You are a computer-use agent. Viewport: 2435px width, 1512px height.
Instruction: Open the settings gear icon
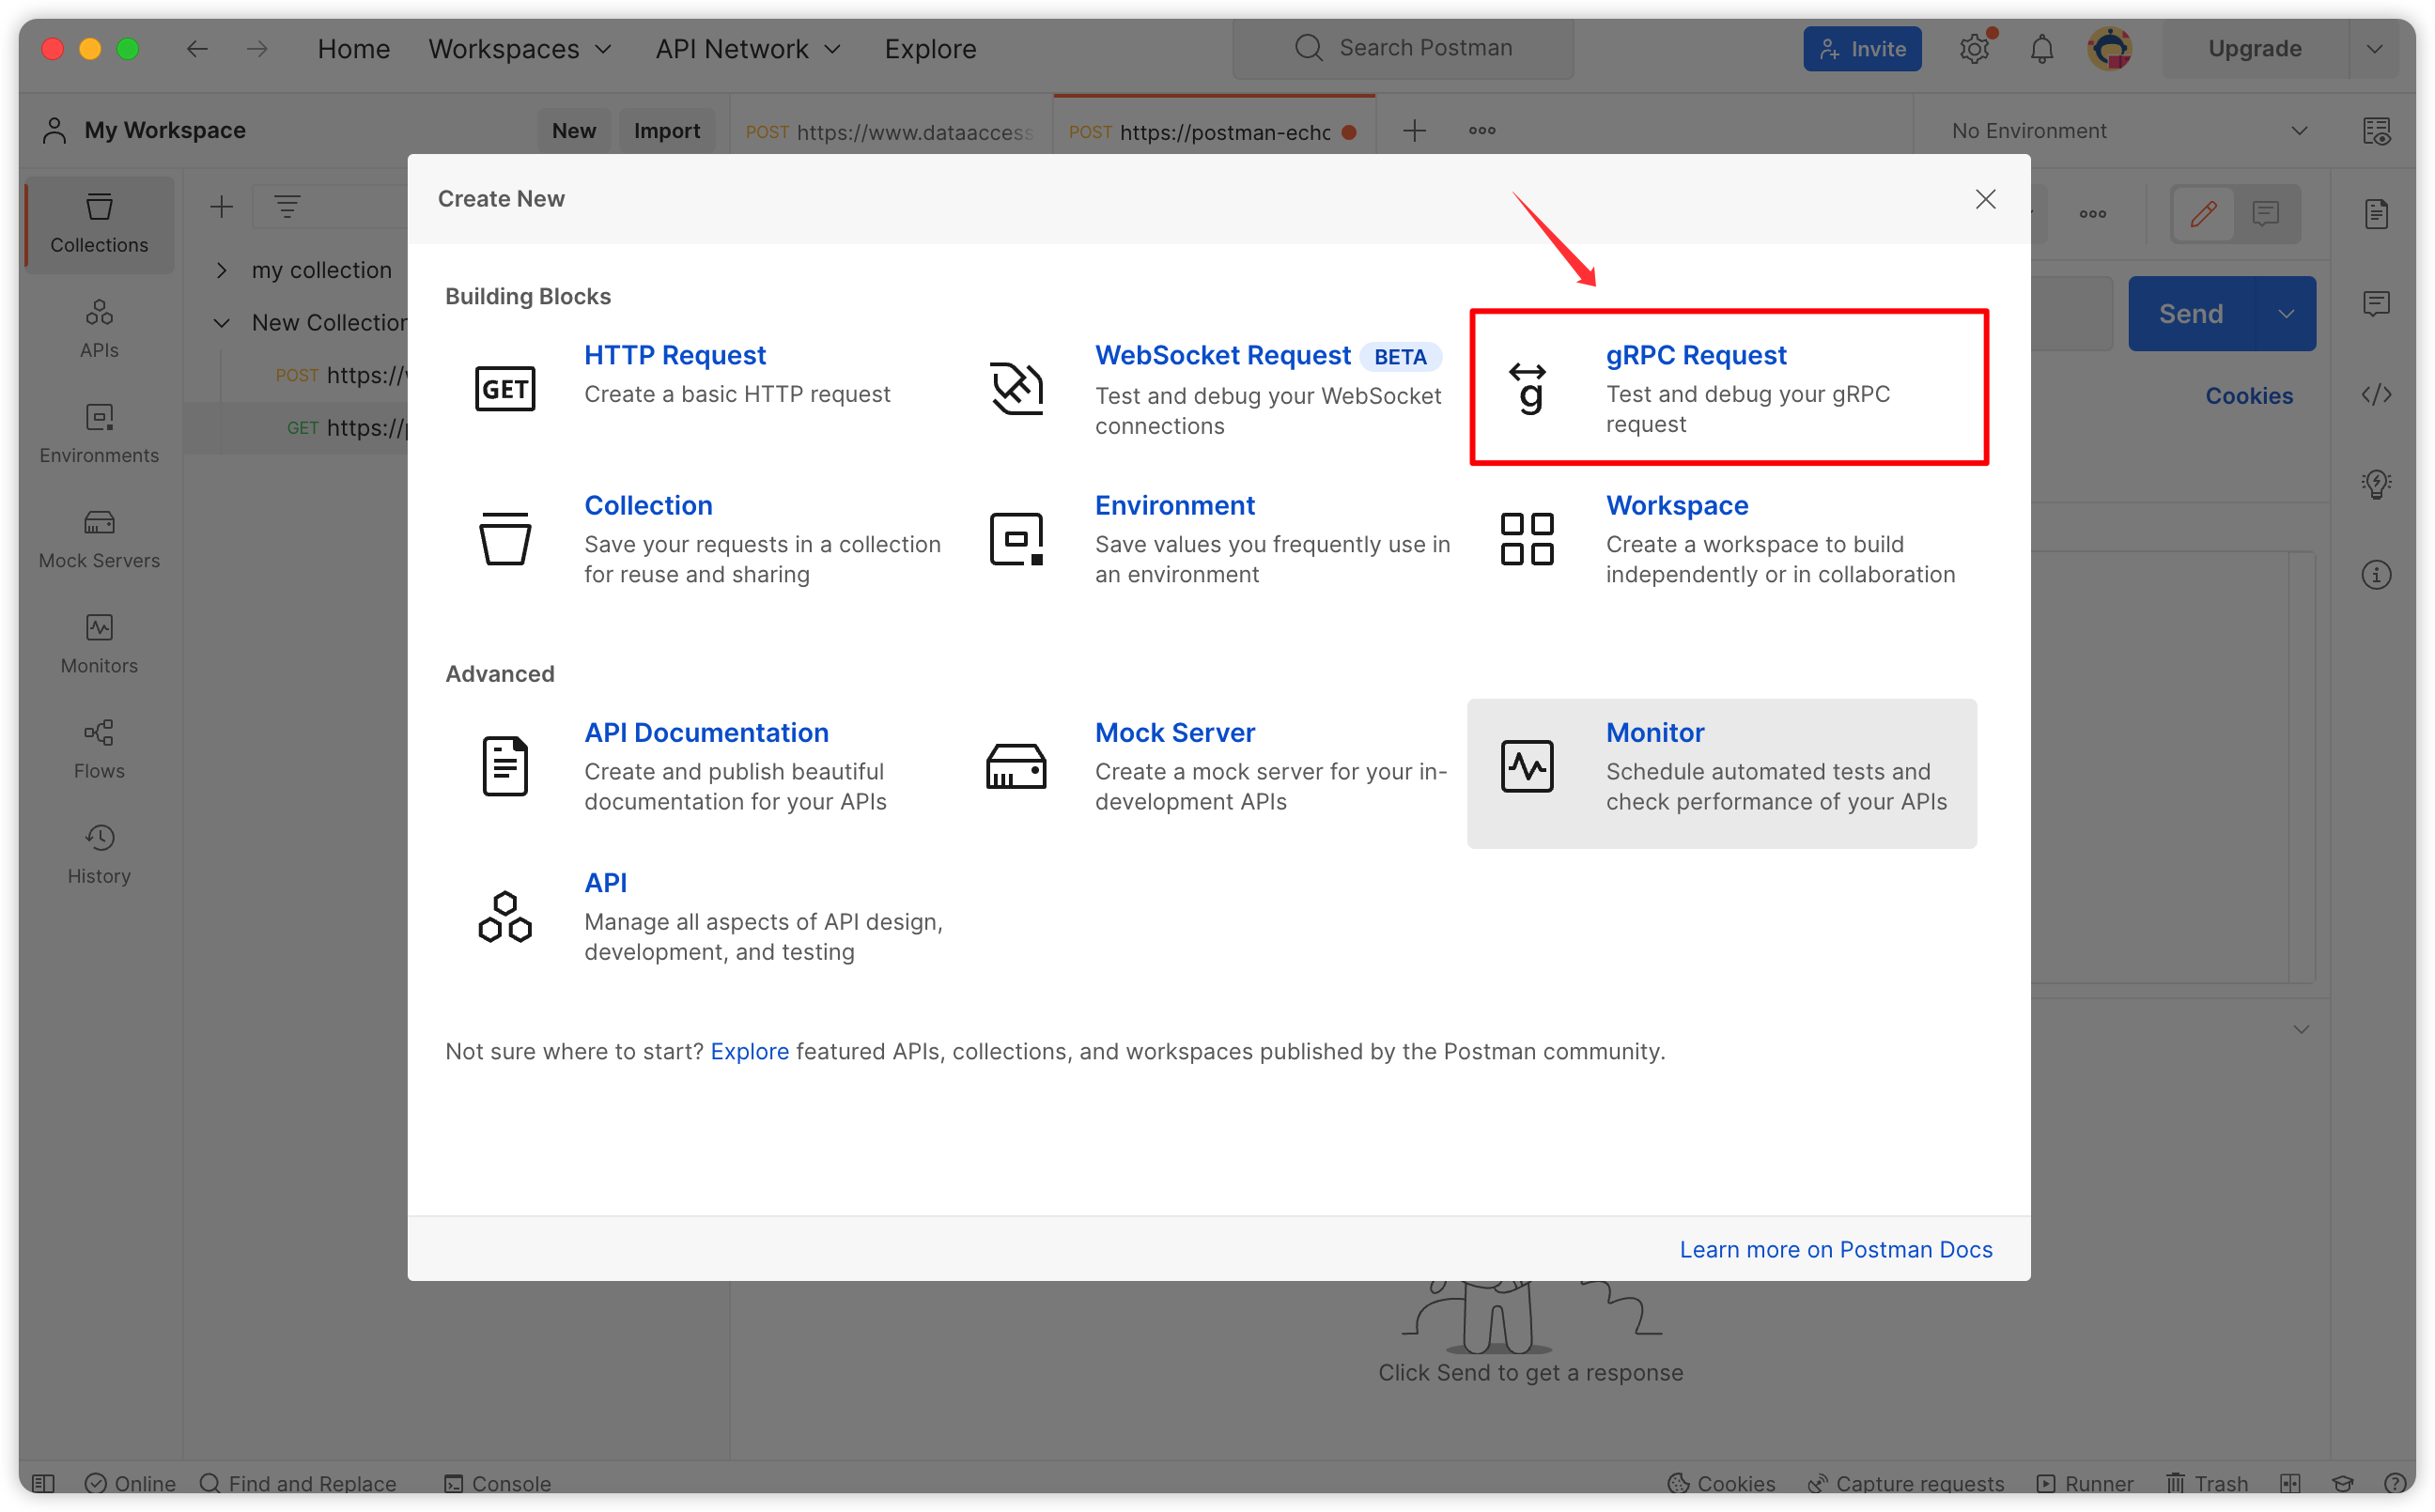coord(1973,49)
